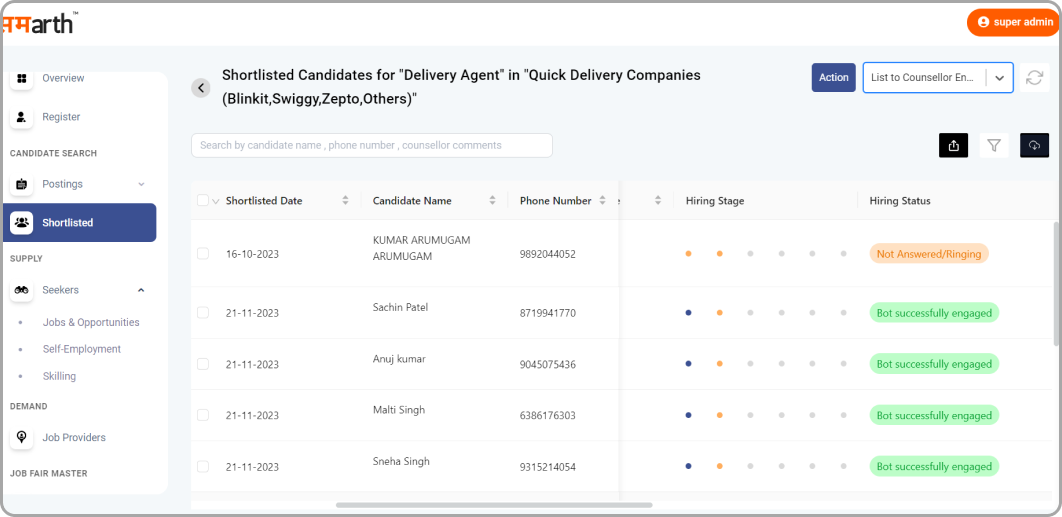The width and height of the screenshot is (1062, 517).
Task: Click the cloud download icon button
Action: (1034, 146)
